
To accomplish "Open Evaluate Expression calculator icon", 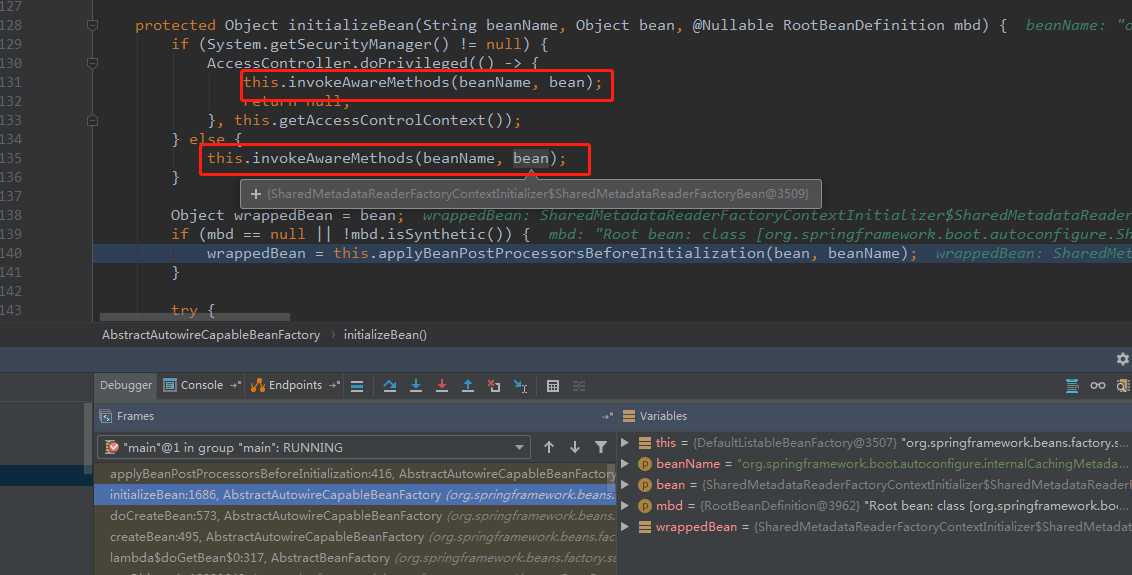I will pyautogui.click(x=553, y=386).
